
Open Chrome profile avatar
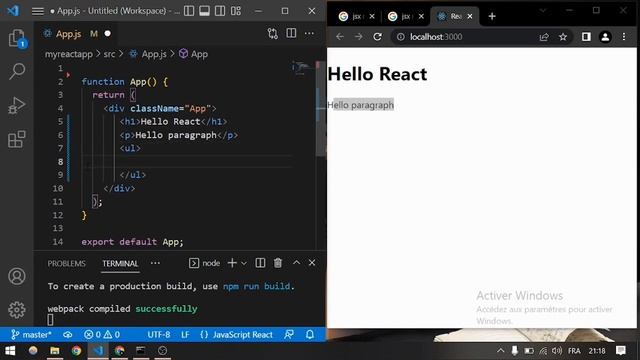point(605,37)
